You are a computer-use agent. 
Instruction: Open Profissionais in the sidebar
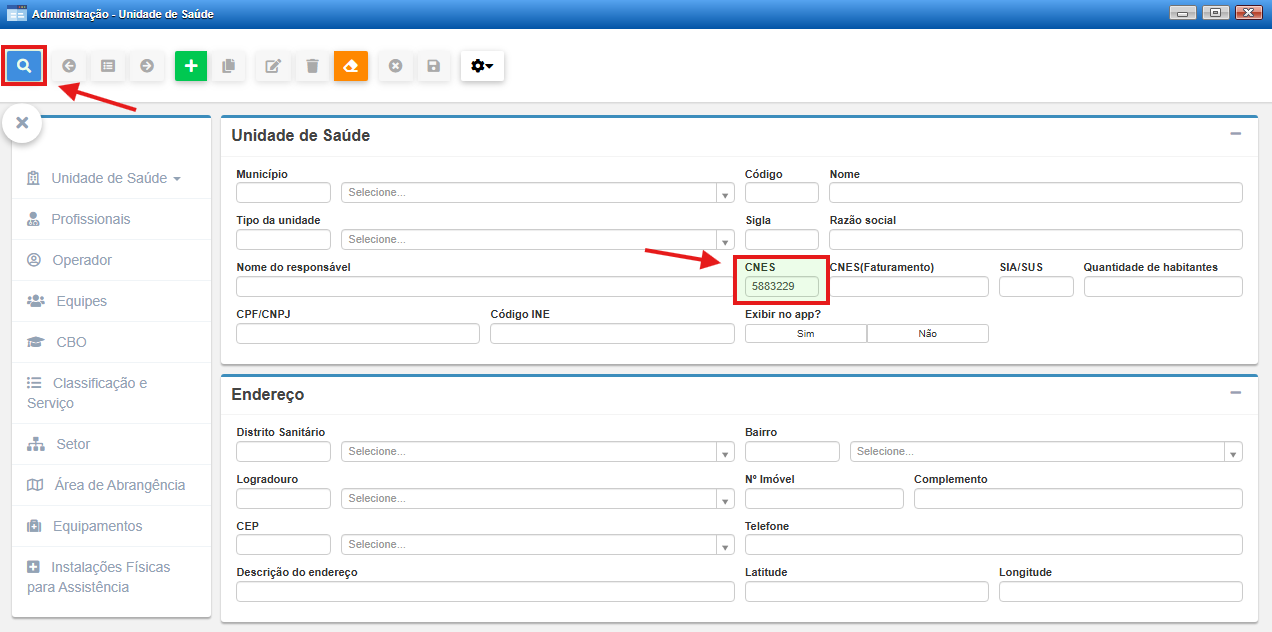point(90,219)
